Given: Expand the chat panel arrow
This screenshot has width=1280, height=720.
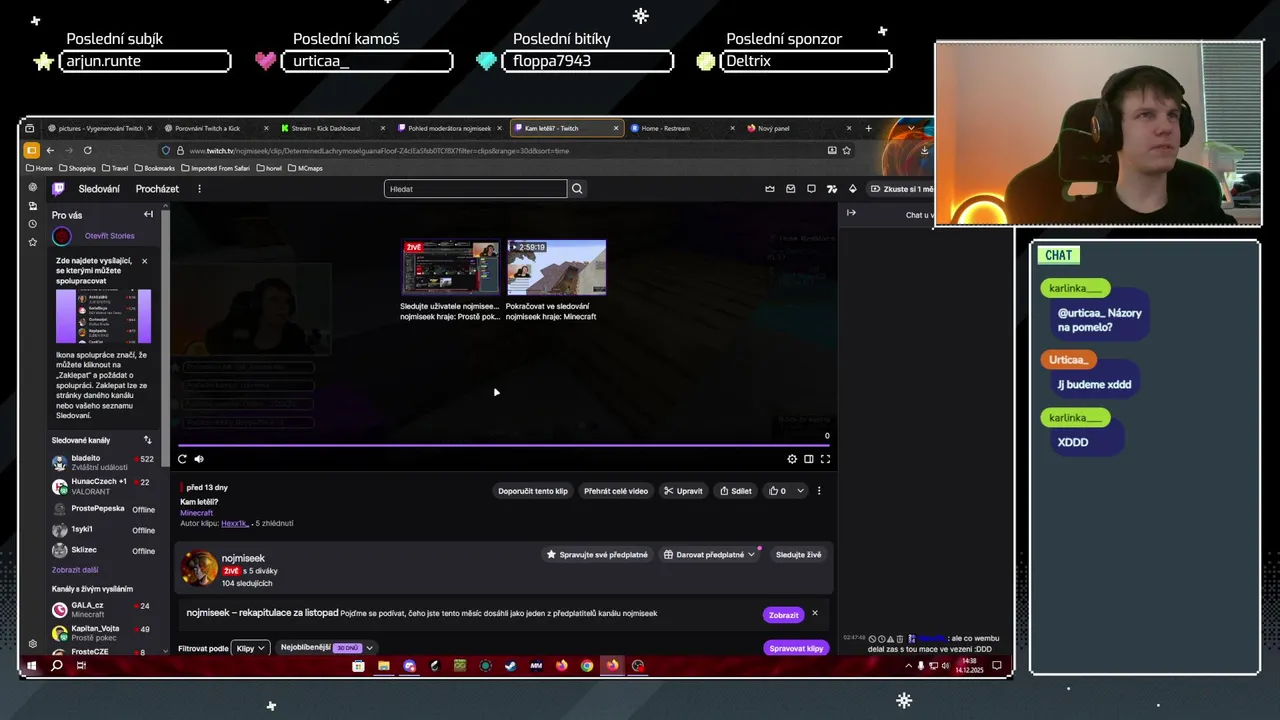Looking at the screenshot, I should (x=851, y=212).
